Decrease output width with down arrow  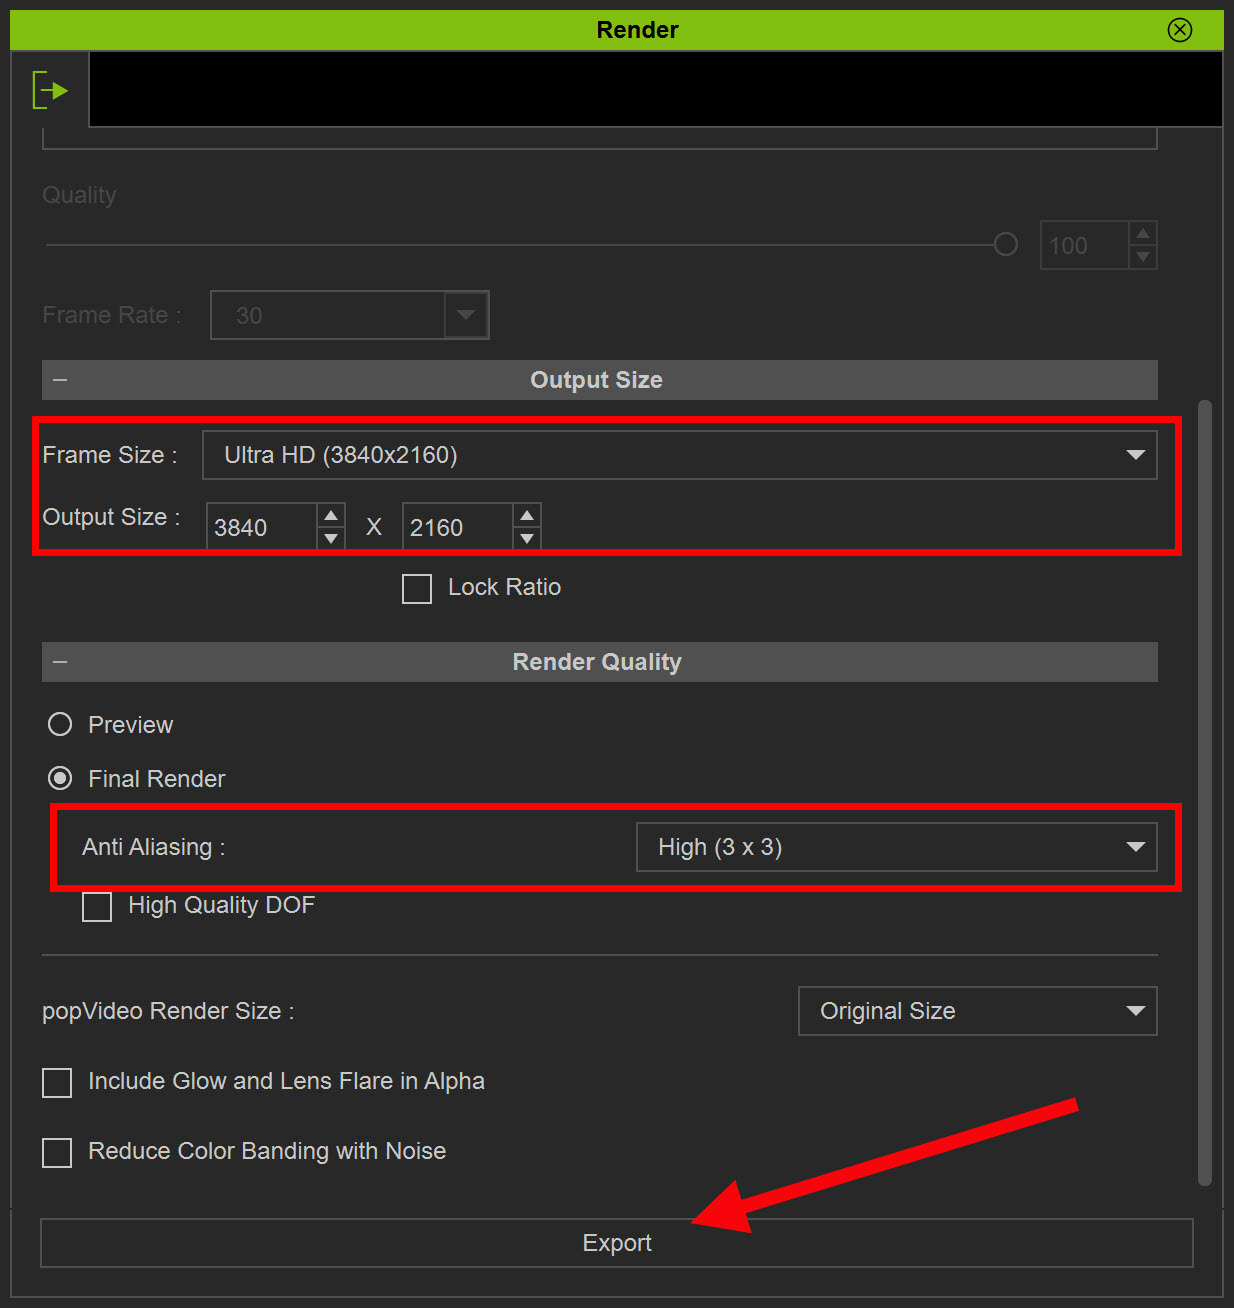pos(331,538)
